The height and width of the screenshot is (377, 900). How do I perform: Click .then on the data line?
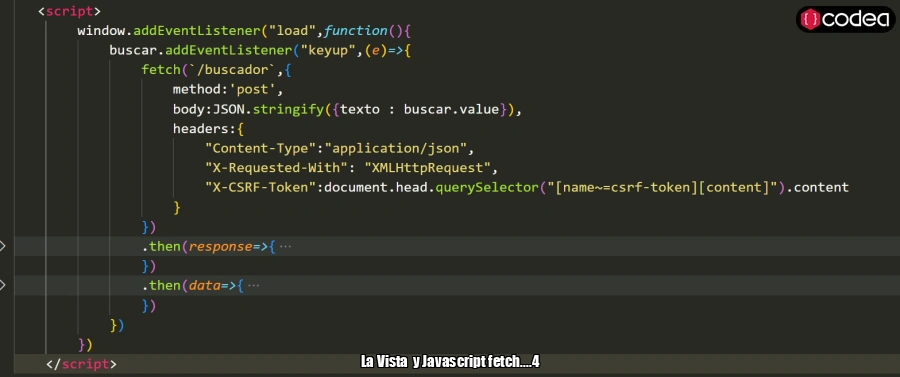tap(161, 285)
